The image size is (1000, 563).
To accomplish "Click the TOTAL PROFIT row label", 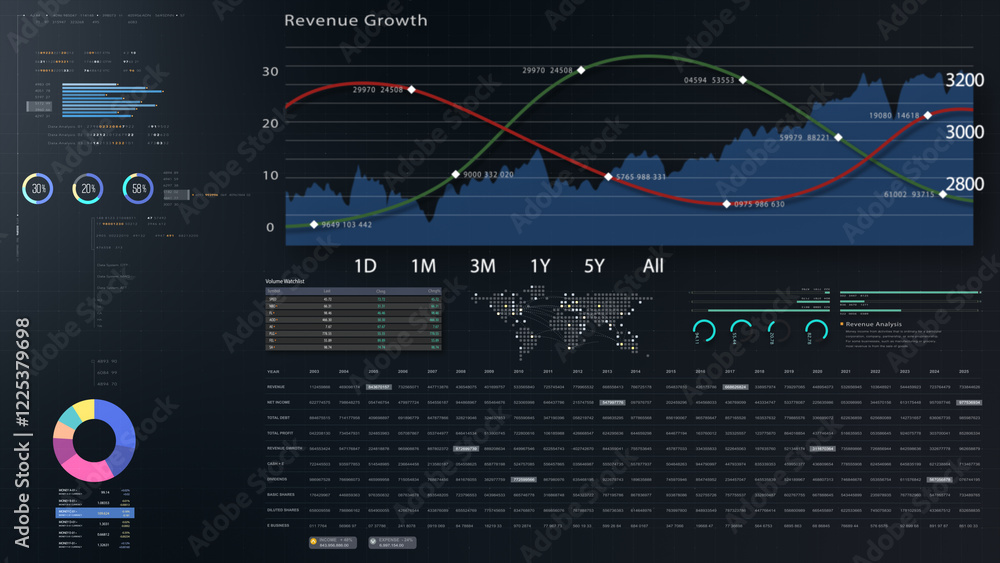I will pyautogui.click(x=279, y=433).
